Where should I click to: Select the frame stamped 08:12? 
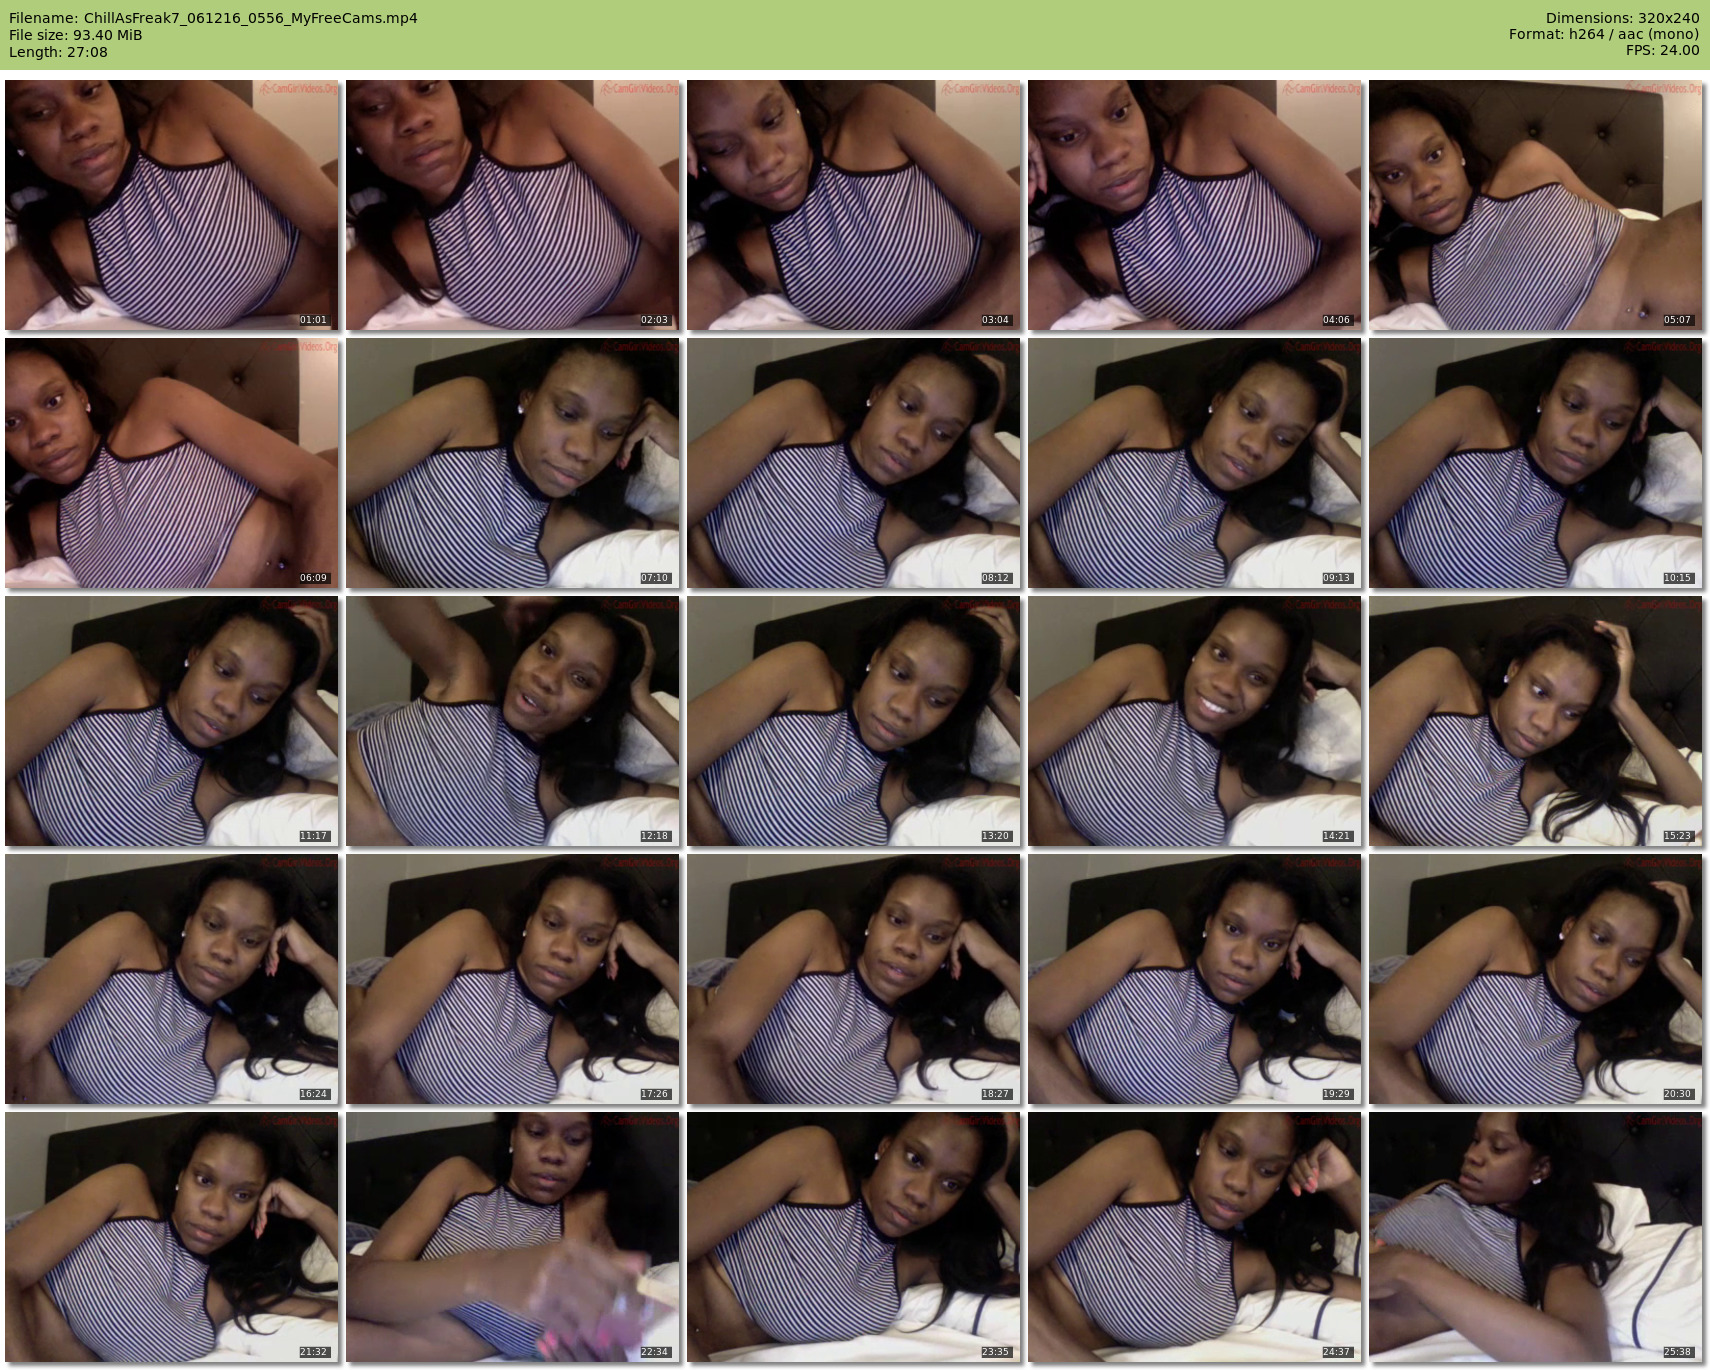pos(854,463)
